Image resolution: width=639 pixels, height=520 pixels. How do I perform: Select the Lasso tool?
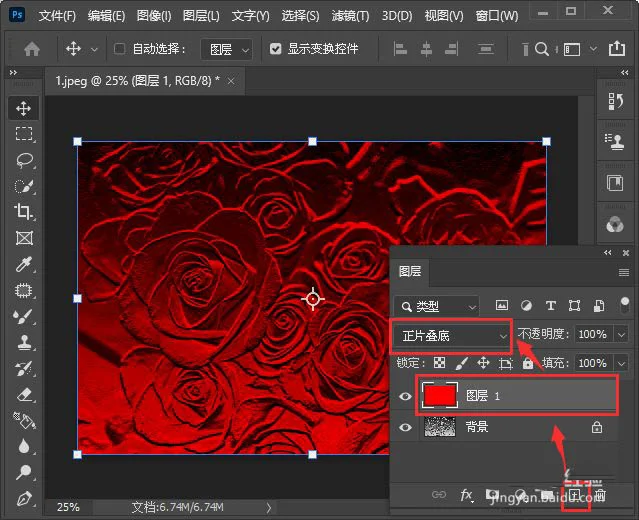click(x=24, y=160)
